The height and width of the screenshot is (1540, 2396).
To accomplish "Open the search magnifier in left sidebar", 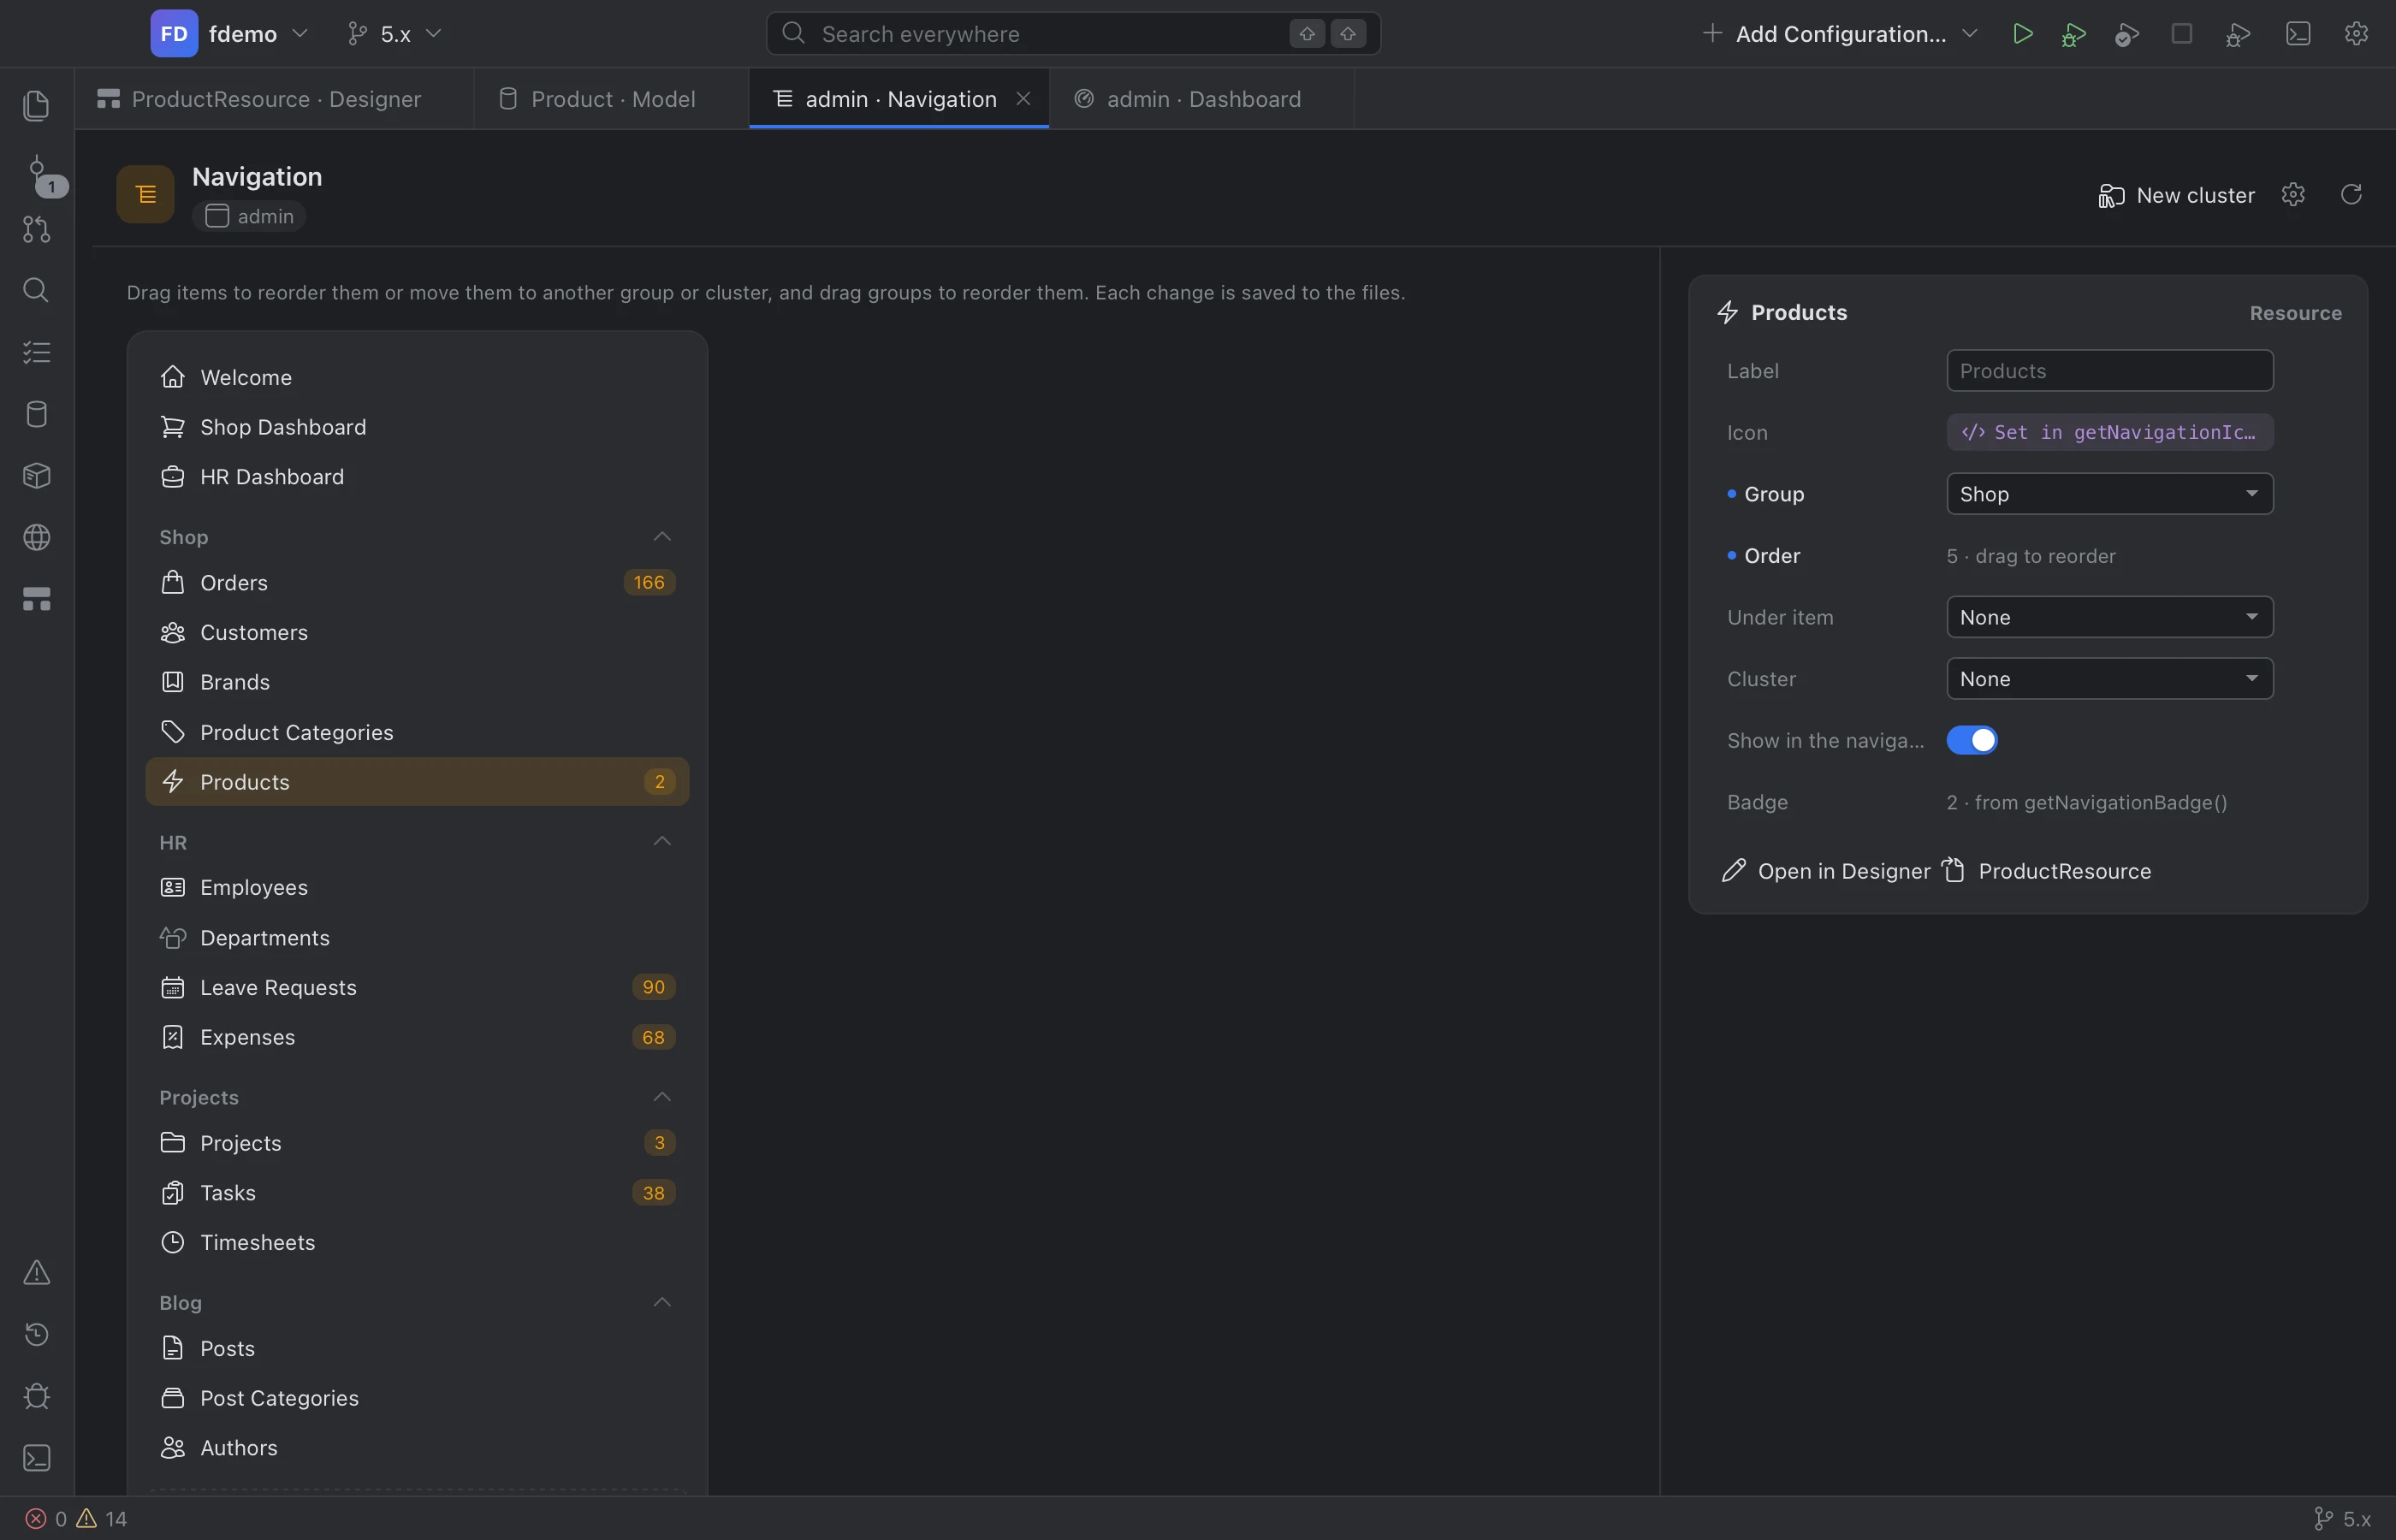I will [x=36, y=290].
